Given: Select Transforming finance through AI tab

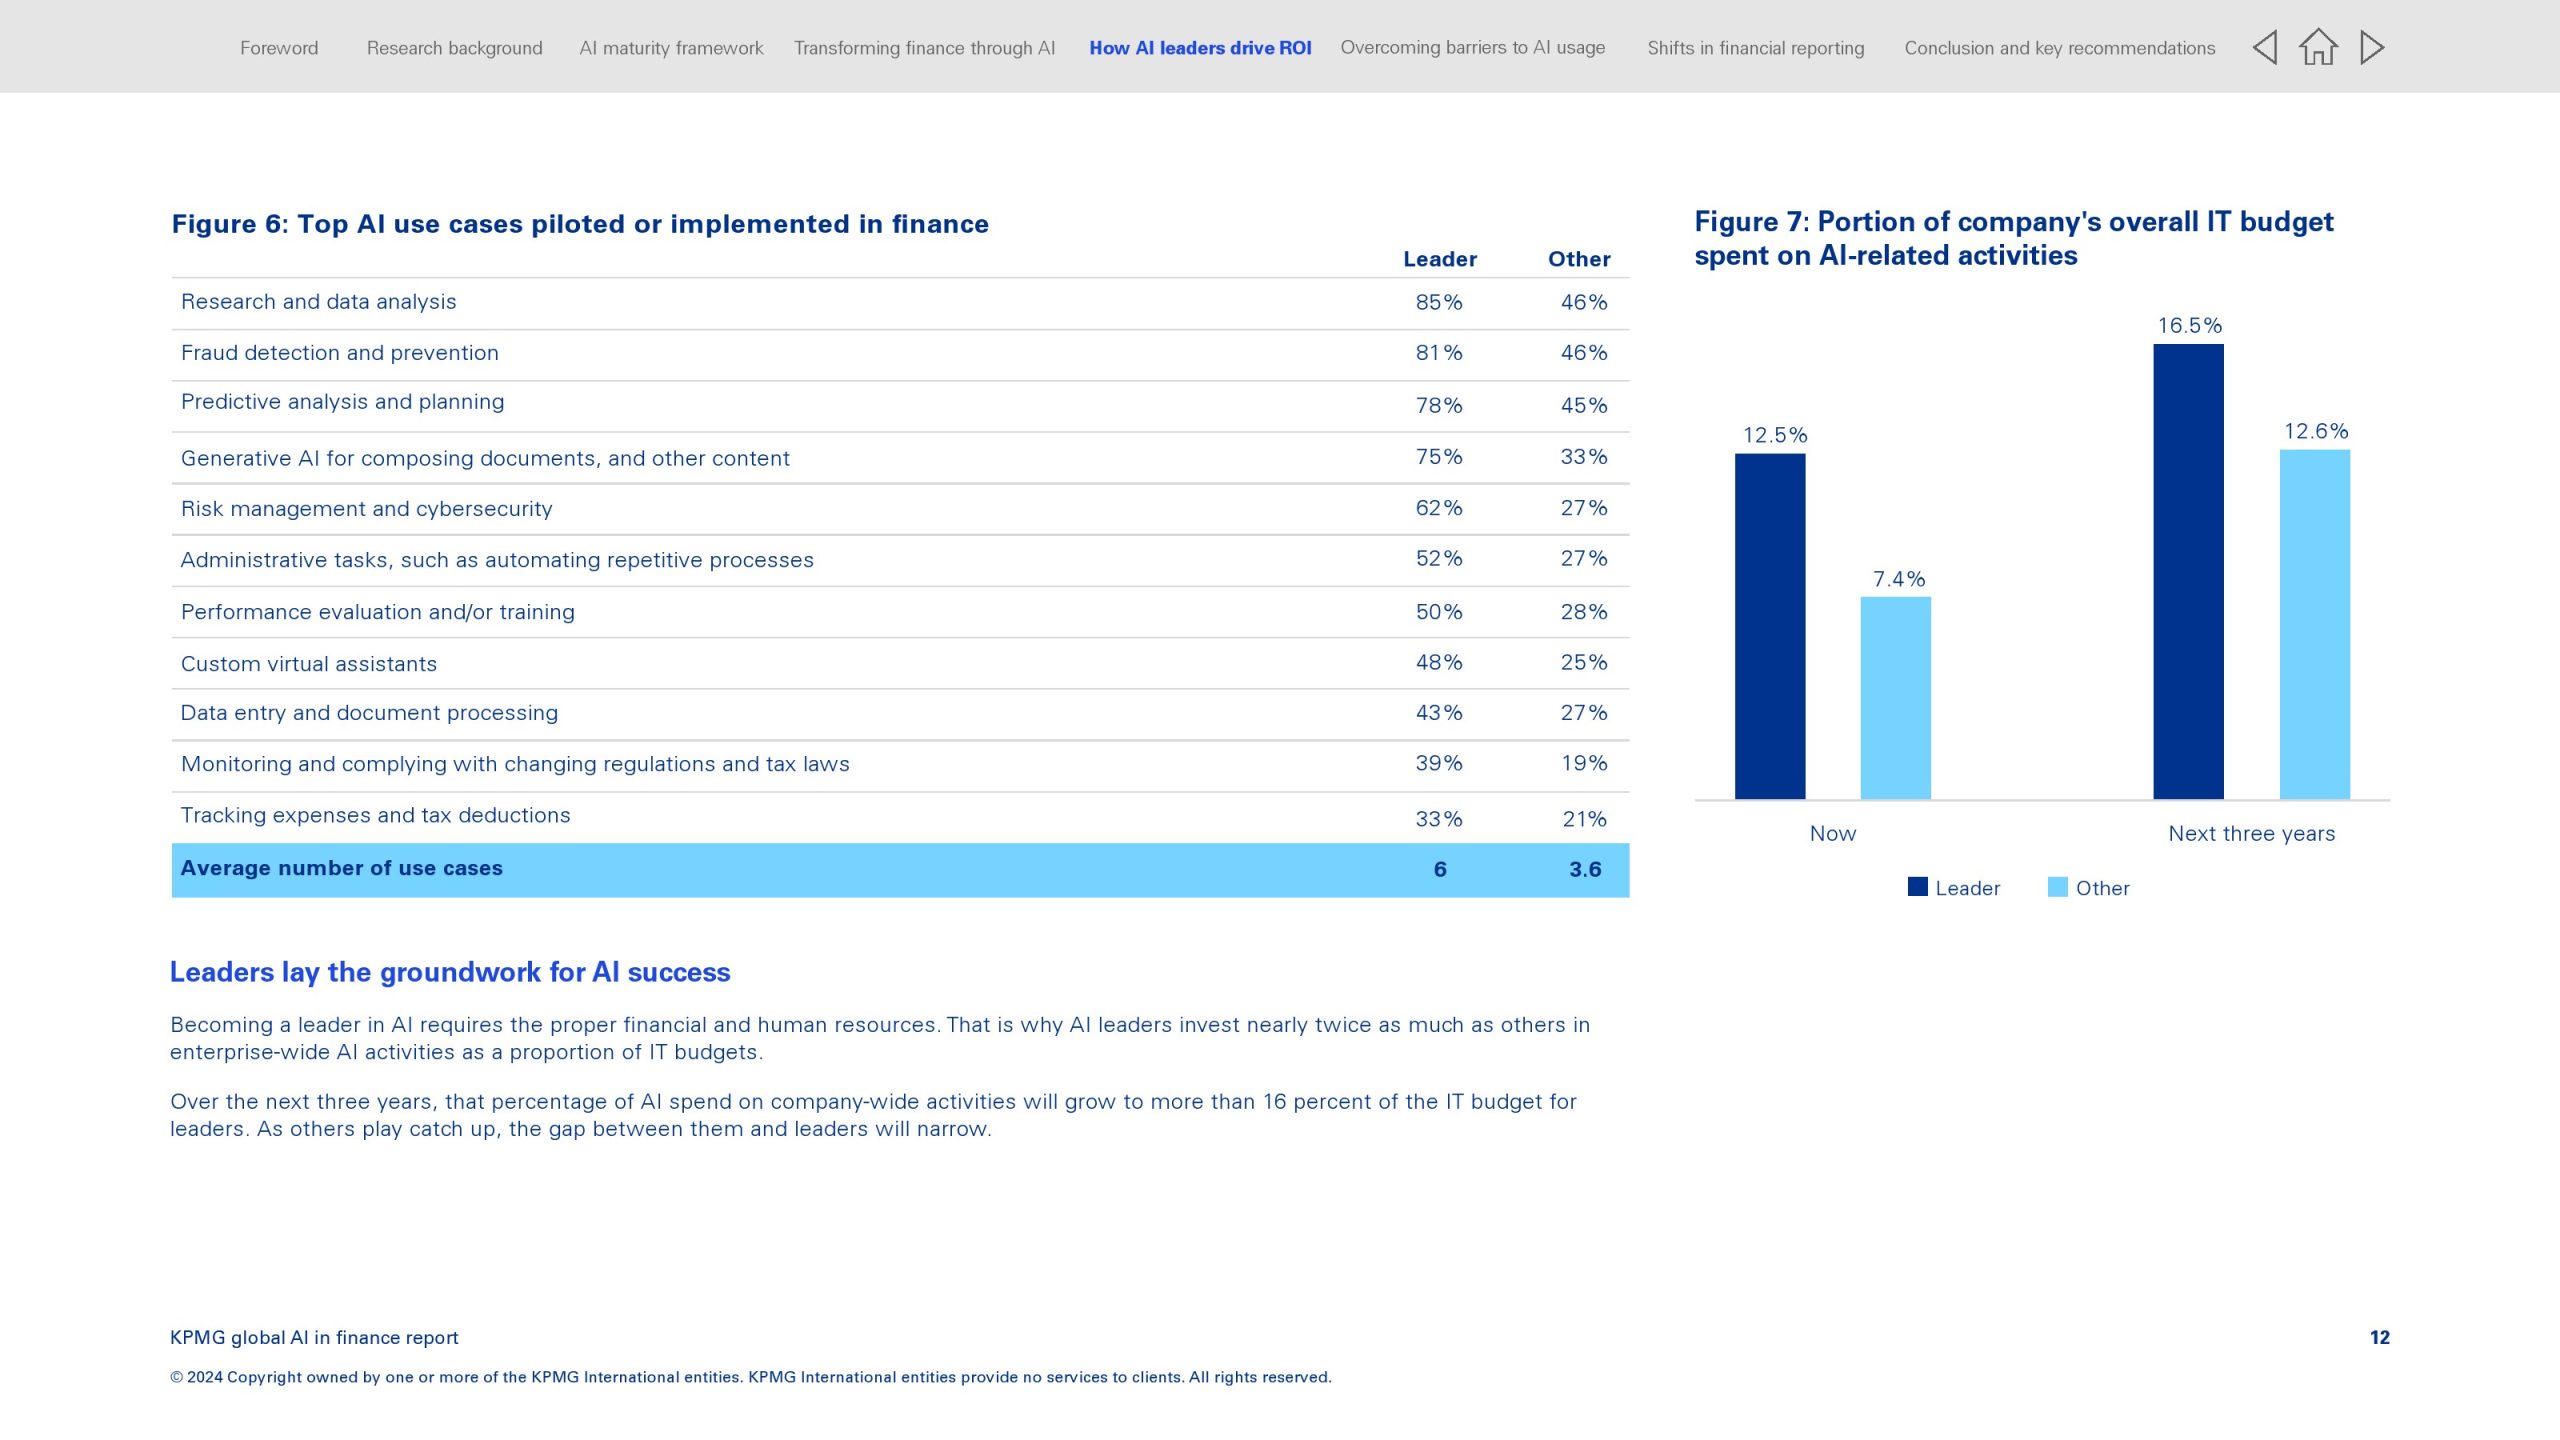Looking at the screenshot, I should coord(924,48).
